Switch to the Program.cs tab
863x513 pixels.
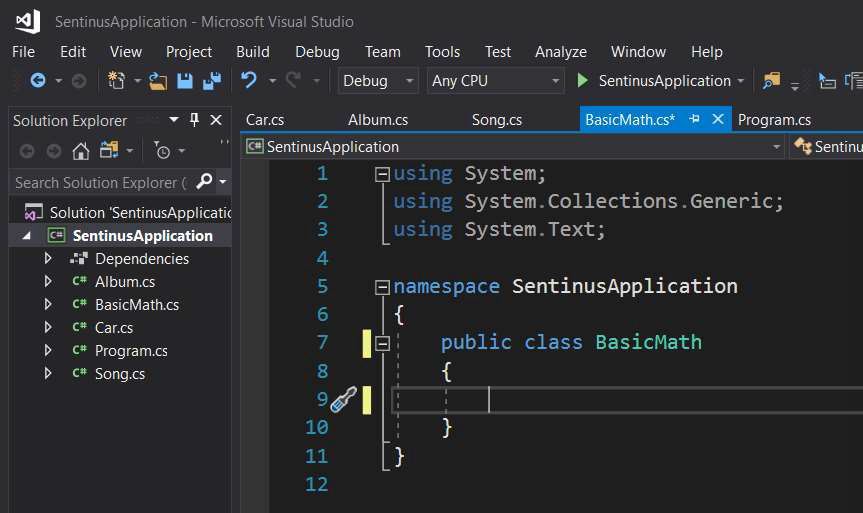point(774,120)
